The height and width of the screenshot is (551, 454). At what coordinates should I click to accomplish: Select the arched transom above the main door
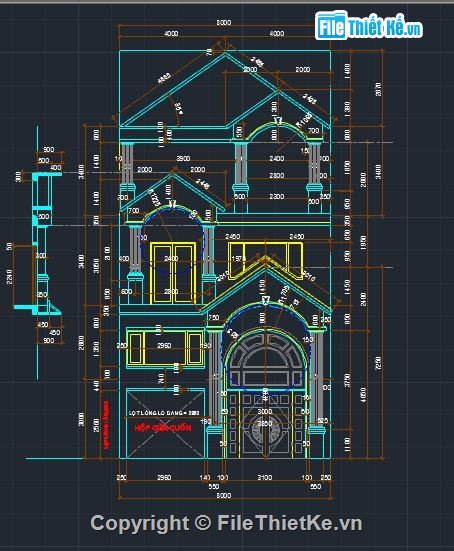(265, 358)
